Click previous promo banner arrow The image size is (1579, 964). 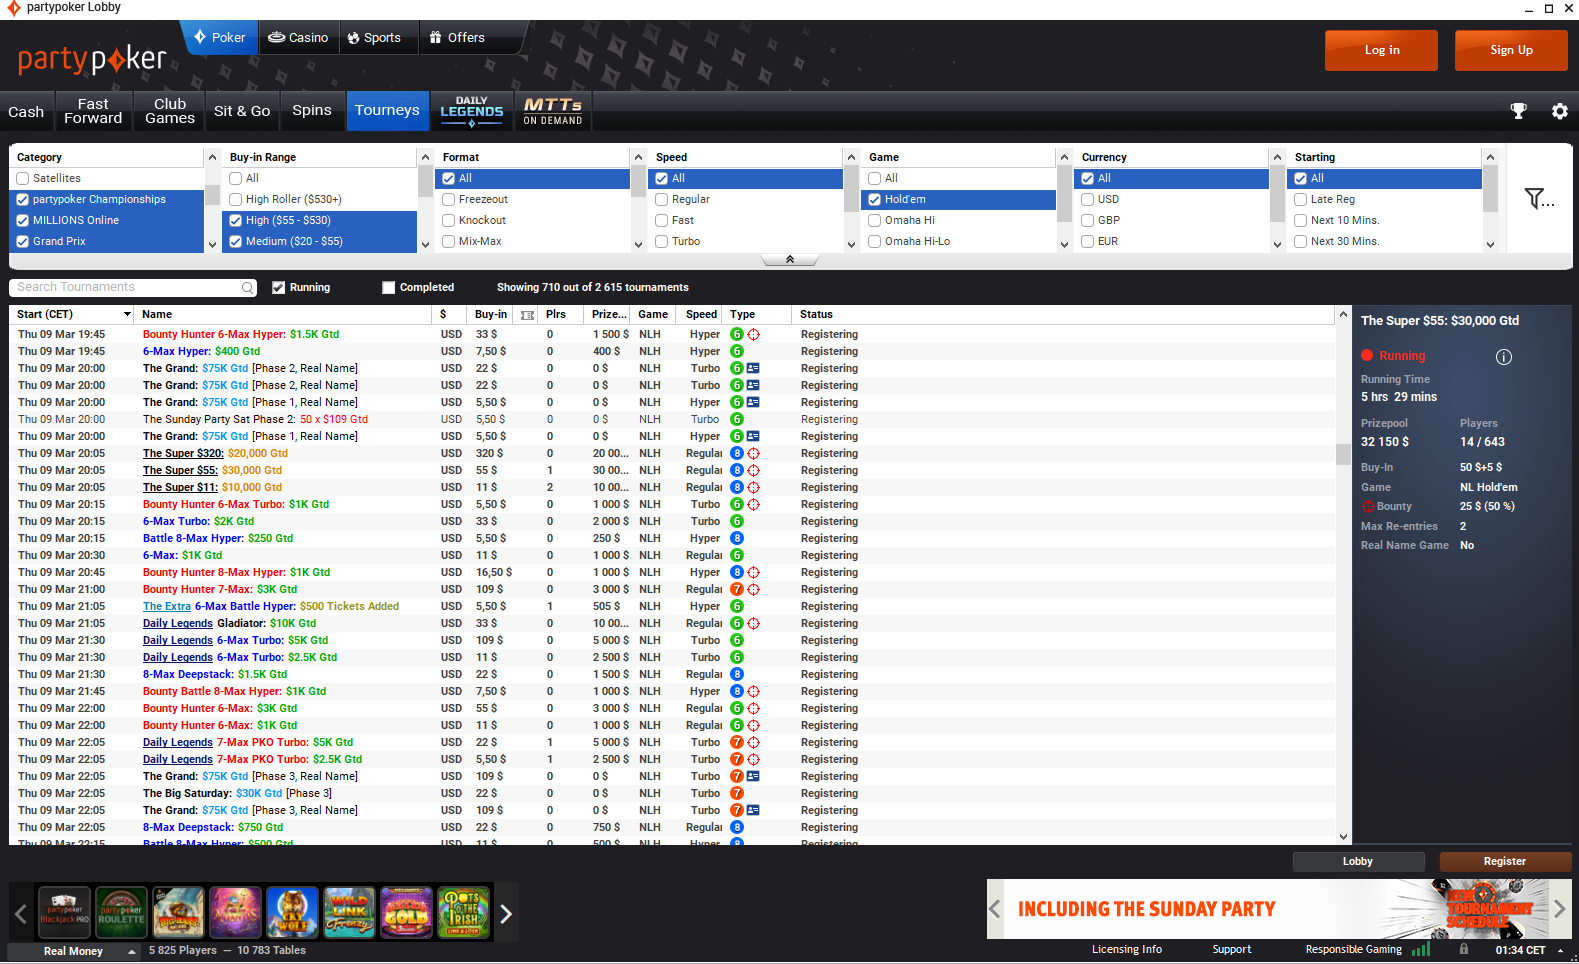point(995,909)
